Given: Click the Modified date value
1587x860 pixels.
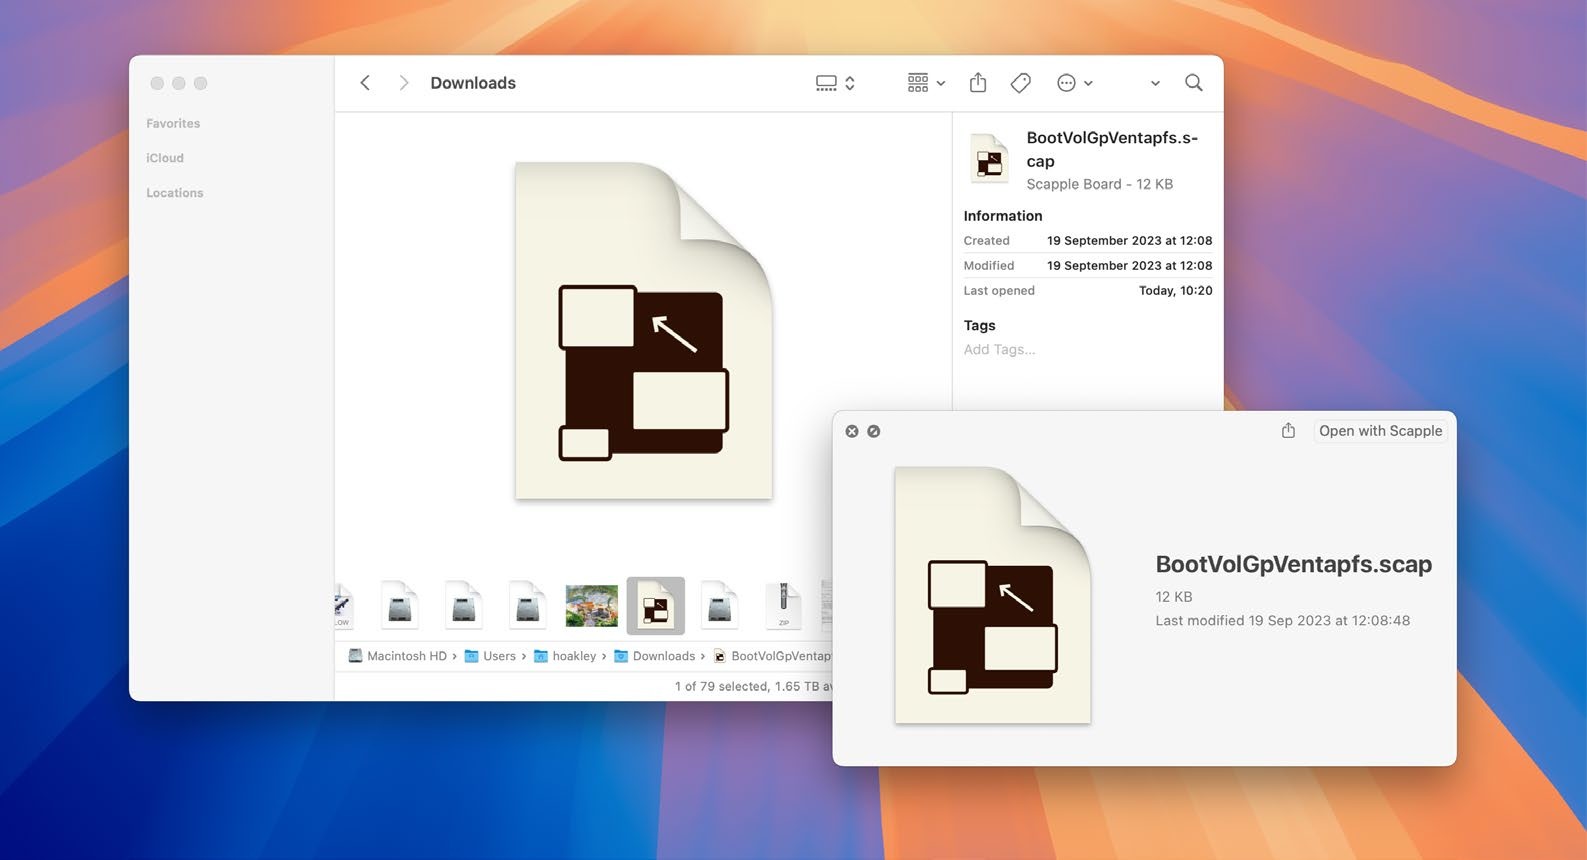Looking at the screenshot, I should (x=1129, y=266).
